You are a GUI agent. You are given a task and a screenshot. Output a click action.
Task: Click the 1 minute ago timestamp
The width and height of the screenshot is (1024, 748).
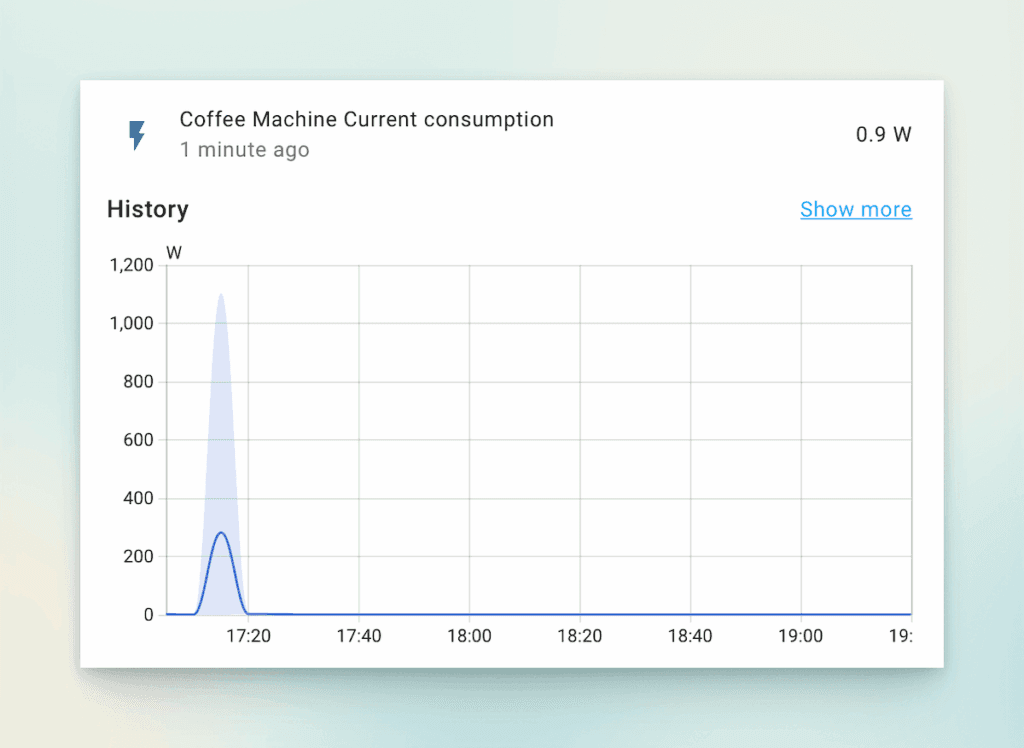(245, 149)
